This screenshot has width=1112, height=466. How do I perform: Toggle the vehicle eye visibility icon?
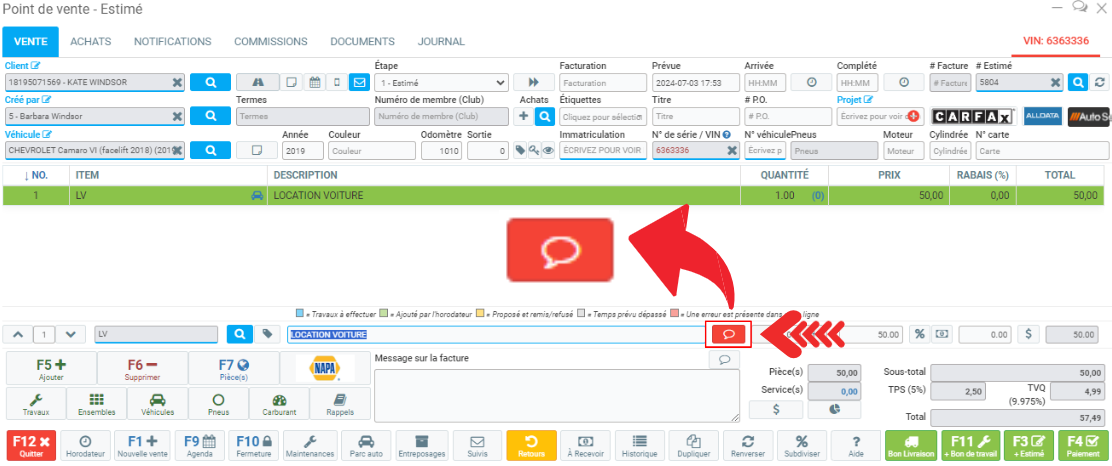pos(548,151)
